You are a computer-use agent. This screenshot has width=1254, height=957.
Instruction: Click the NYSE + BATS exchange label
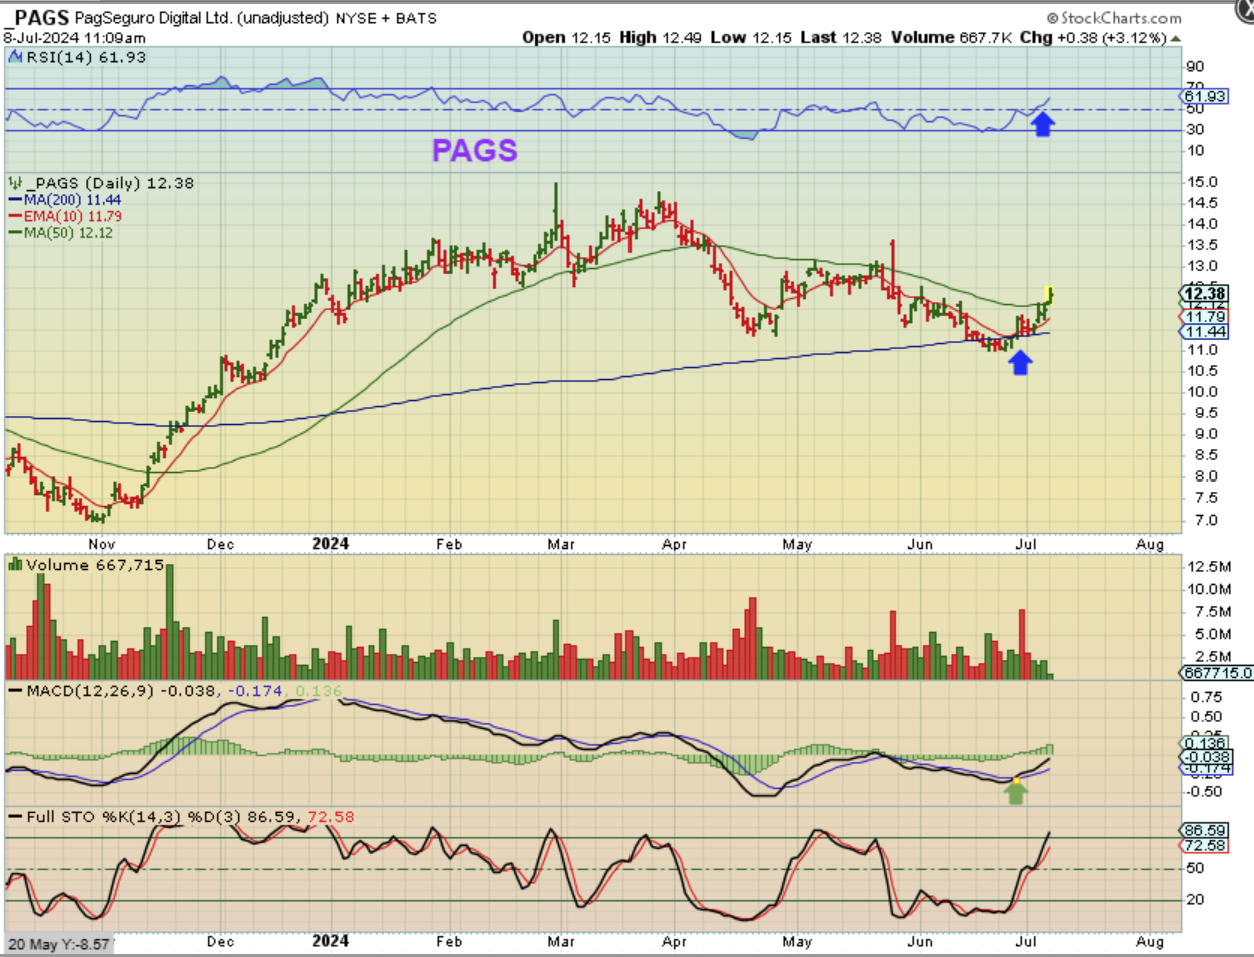click(386, 18)
